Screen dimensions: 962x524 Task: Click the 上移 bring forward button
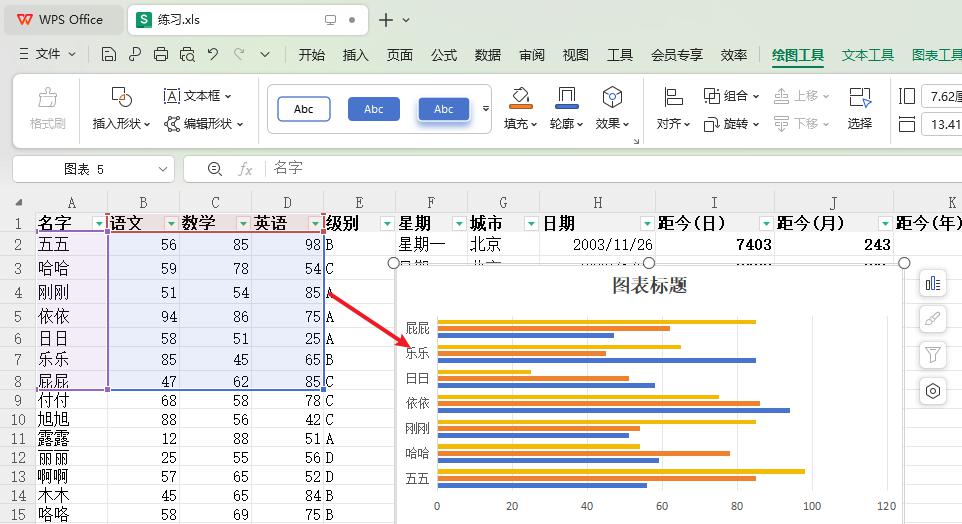point(801,96)
